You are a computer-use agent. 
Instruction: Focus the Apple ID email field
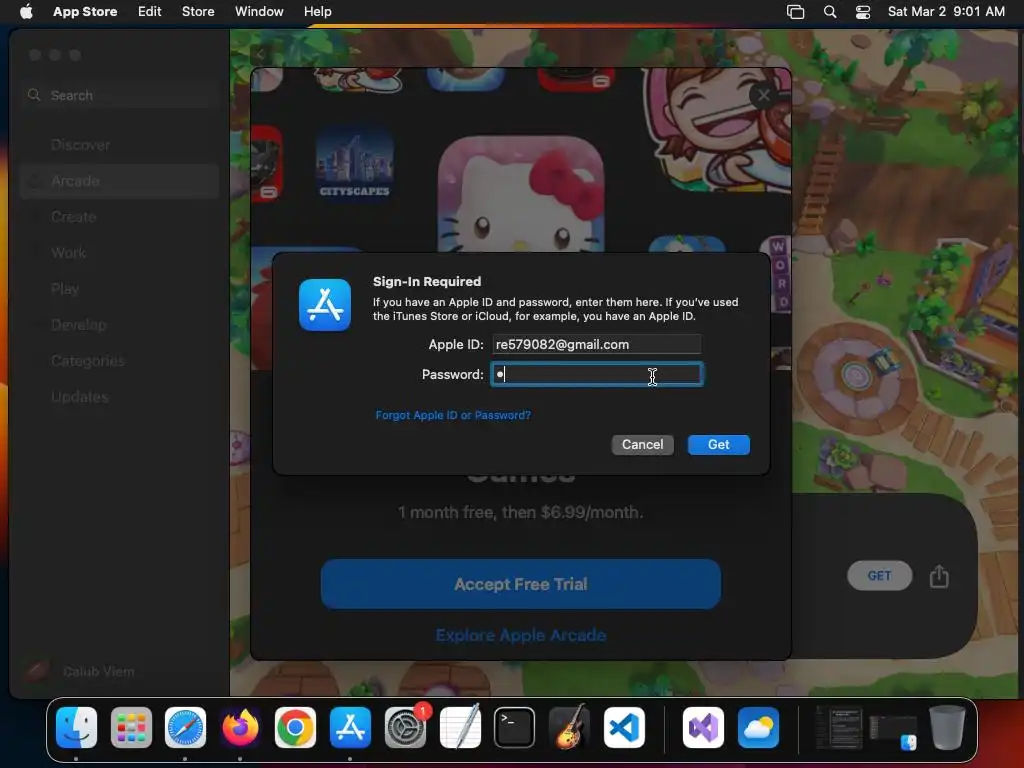click(x=596, y=344)
